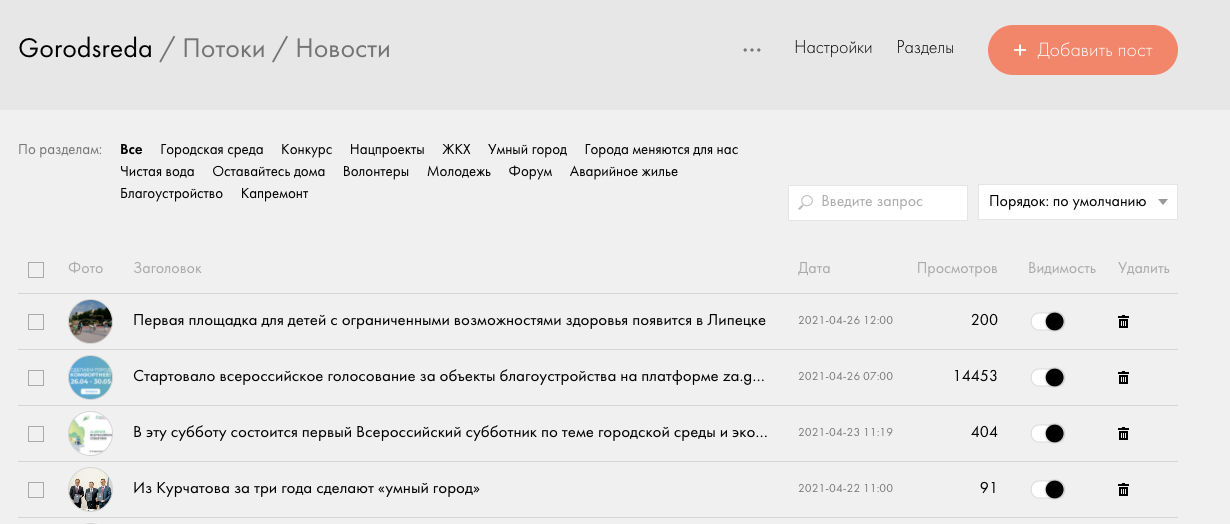Click date 2021-04-23 11:19

pos(845,433)
